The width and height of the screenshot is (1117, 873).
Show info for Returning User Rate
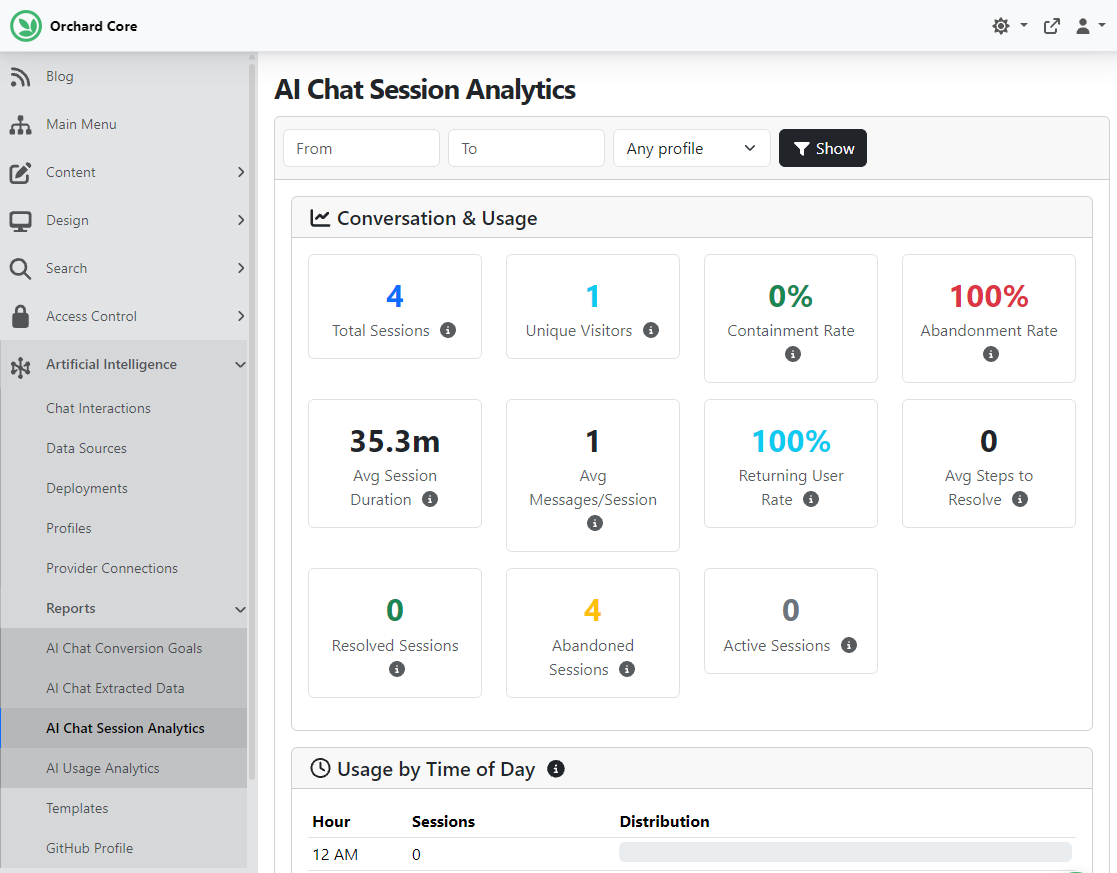[x=811, y=499]
